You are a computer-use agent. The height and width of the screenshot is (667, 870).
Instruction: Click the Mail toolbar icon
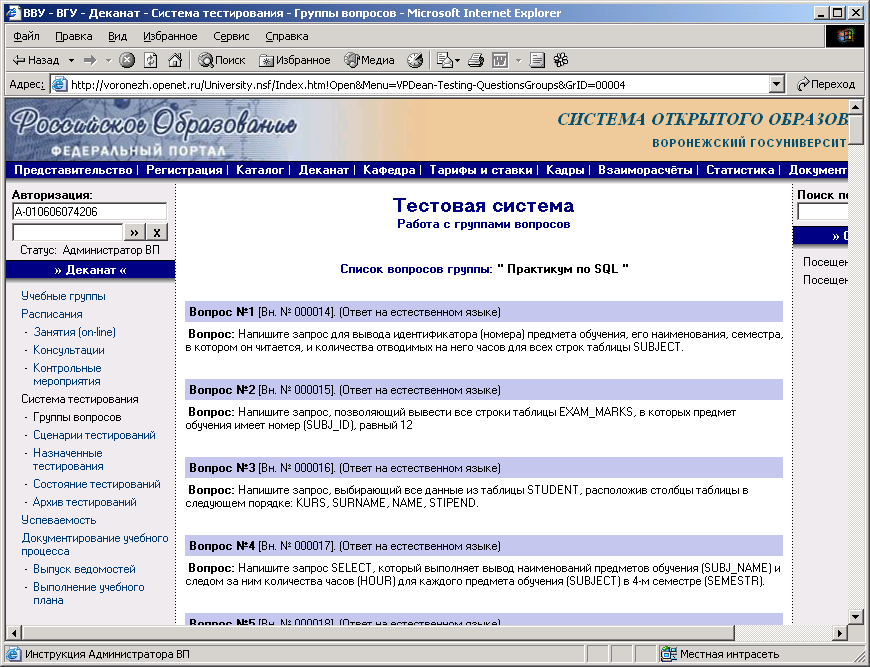(446, 60)
